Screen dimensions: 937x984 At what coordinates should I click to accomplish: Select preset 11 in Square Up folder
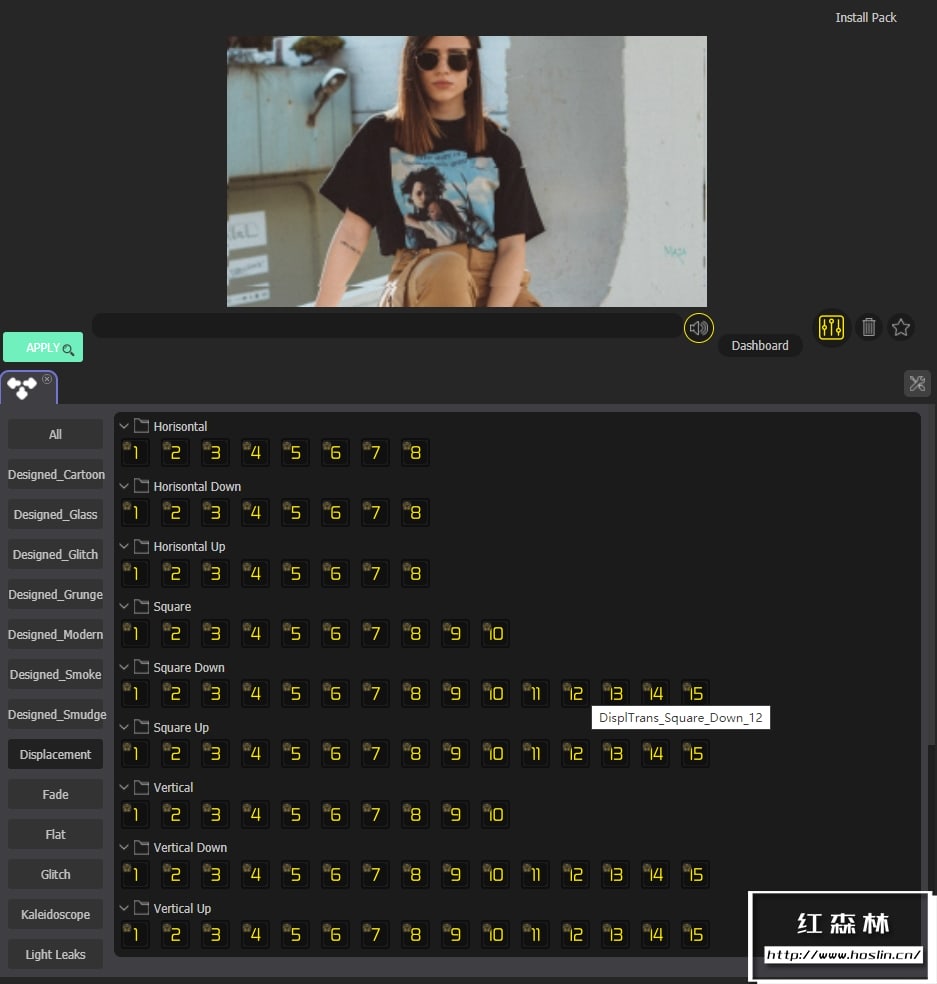tap(535, 754)
